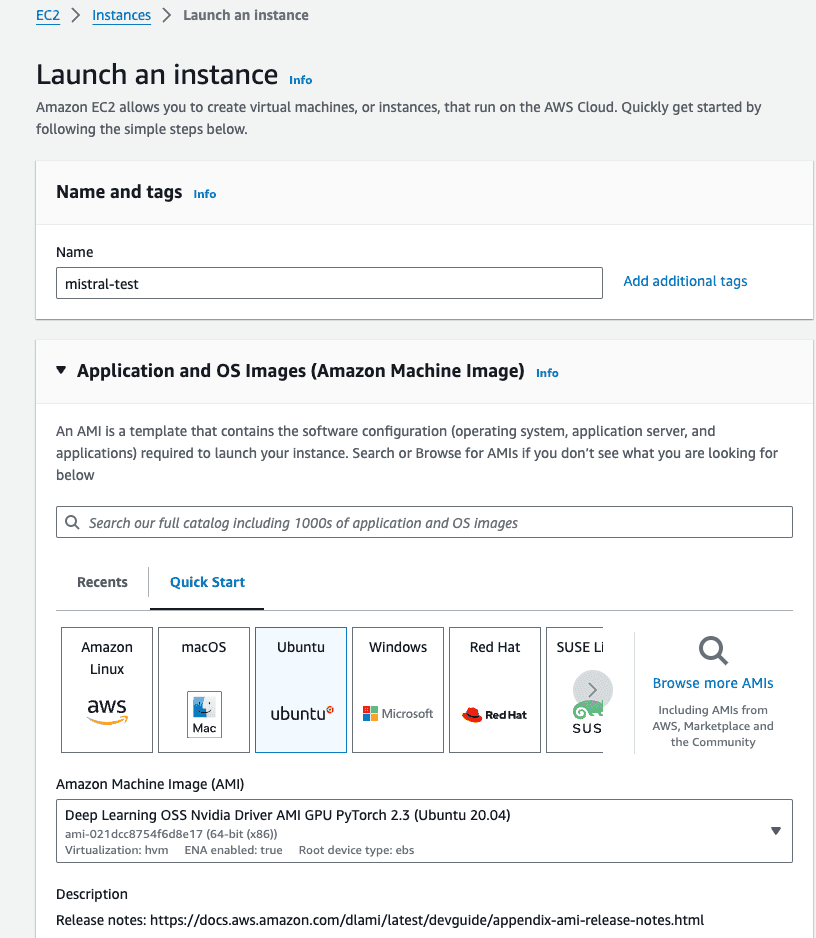This screenshot has height=938, width=816.
Task: Switch to the Recents tab
Action: pyautogui.click(x=101, y=581)
